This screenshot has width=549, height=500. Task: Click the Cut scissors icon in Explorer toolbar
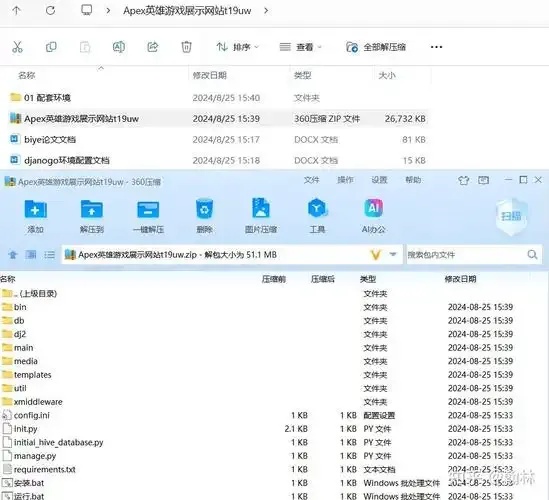point(17,47)
